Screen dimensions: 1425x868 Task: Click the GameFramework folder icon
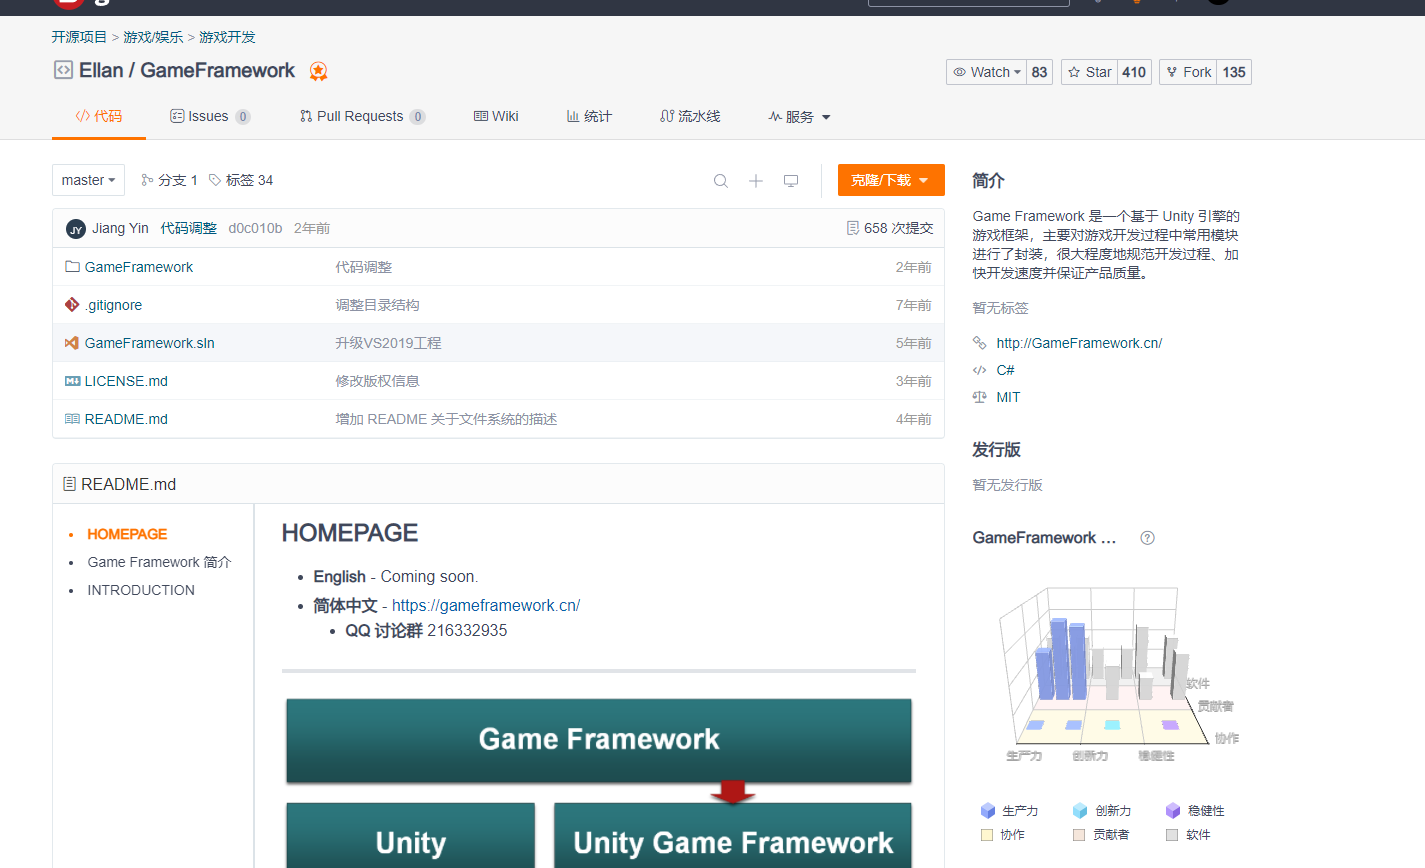click(72, 267)
